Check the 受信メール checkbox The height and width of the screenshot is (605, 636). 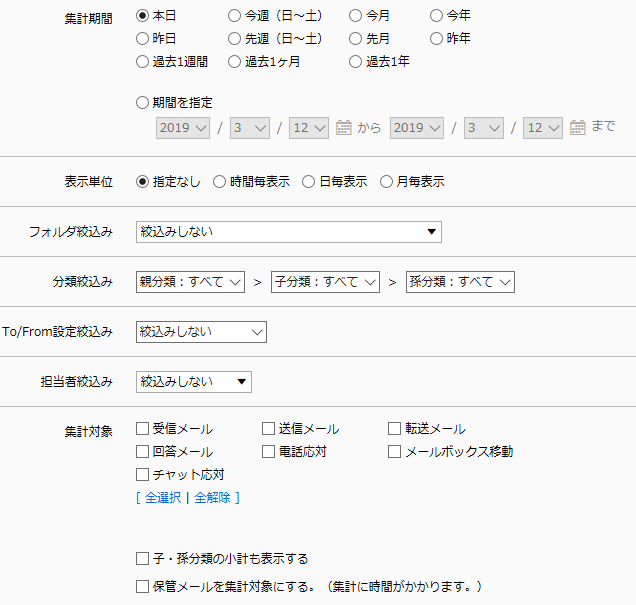(x=142, y=429)
